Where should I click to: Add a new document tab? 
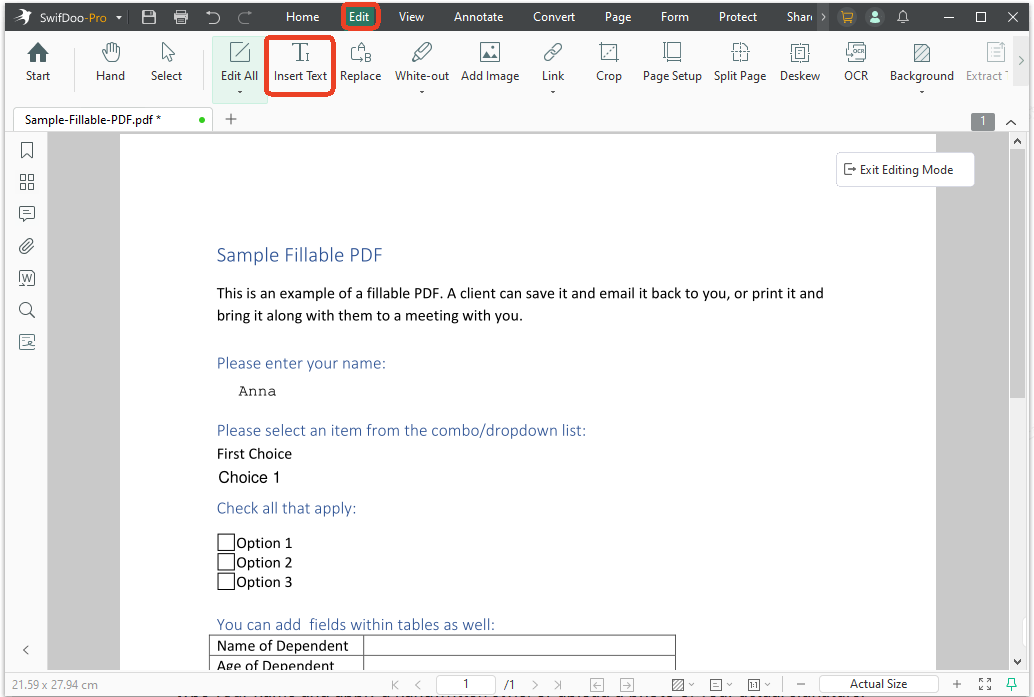click(x=231, y=119)
